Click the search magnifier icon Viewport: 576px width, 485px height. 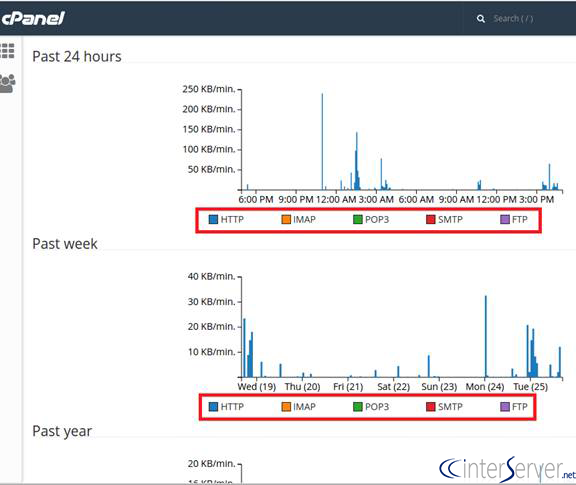480,19
